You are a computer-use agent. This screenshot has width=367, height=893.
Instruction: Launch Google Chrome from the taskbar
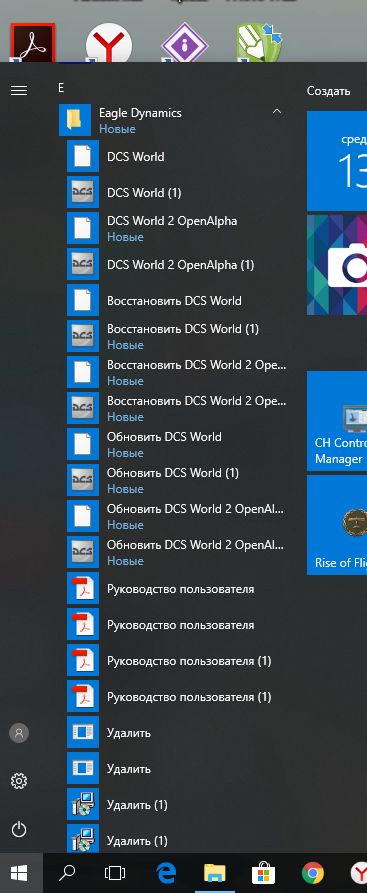[312, 872]
